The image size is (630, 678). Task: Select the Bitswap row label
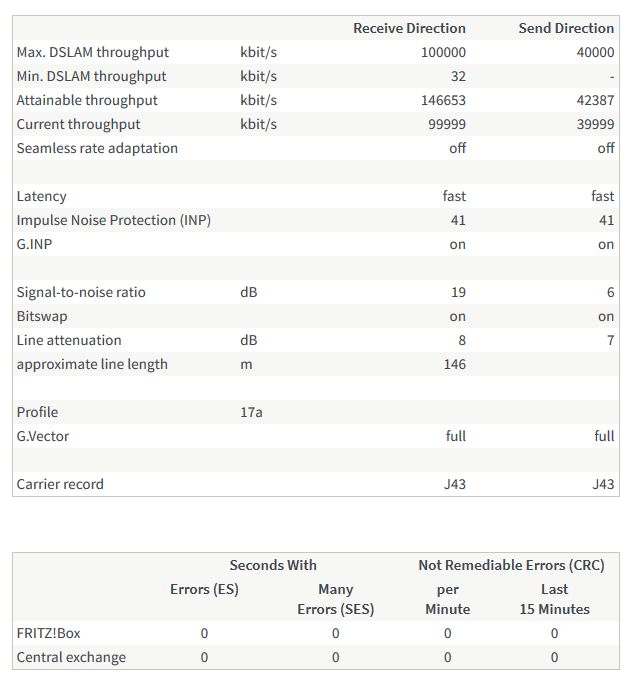coord(41,316)
